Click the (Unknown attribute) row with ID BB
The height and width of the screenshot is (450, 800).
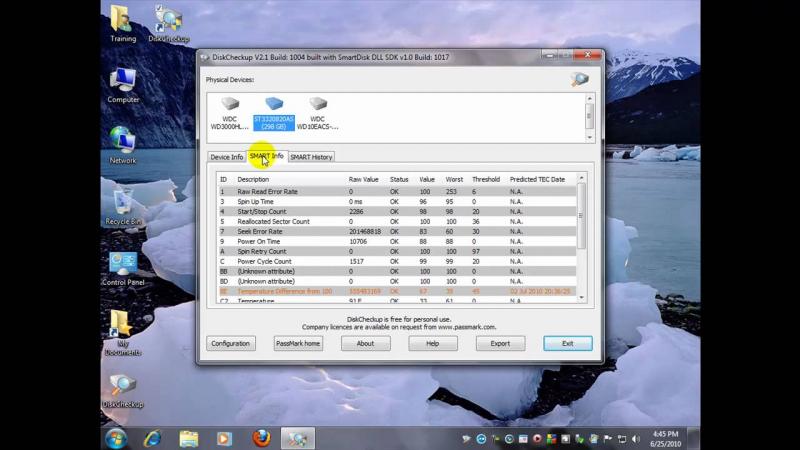point(396,271)
